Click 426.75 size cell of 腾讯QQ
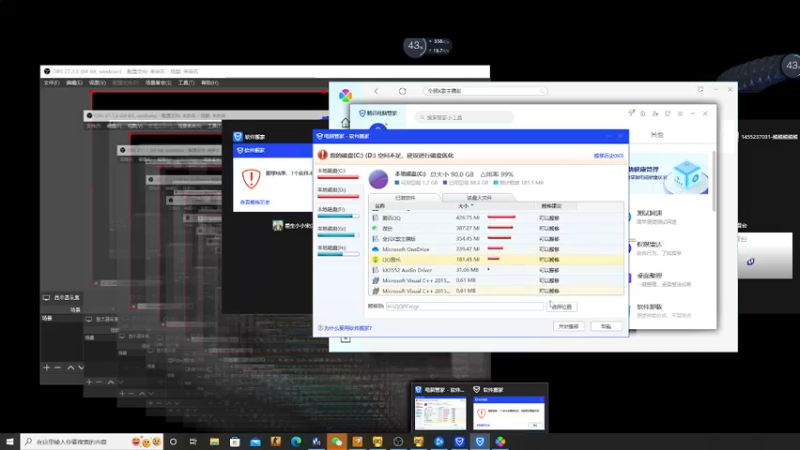Viewport: 800px width, 450px height. (x=467, y=218)
